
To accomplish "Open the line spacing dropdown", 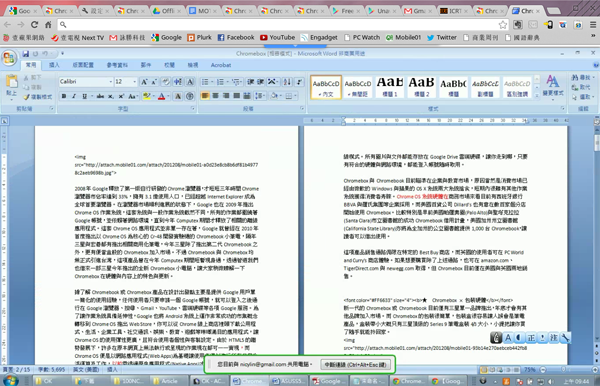I will click(x=260, y=96).
